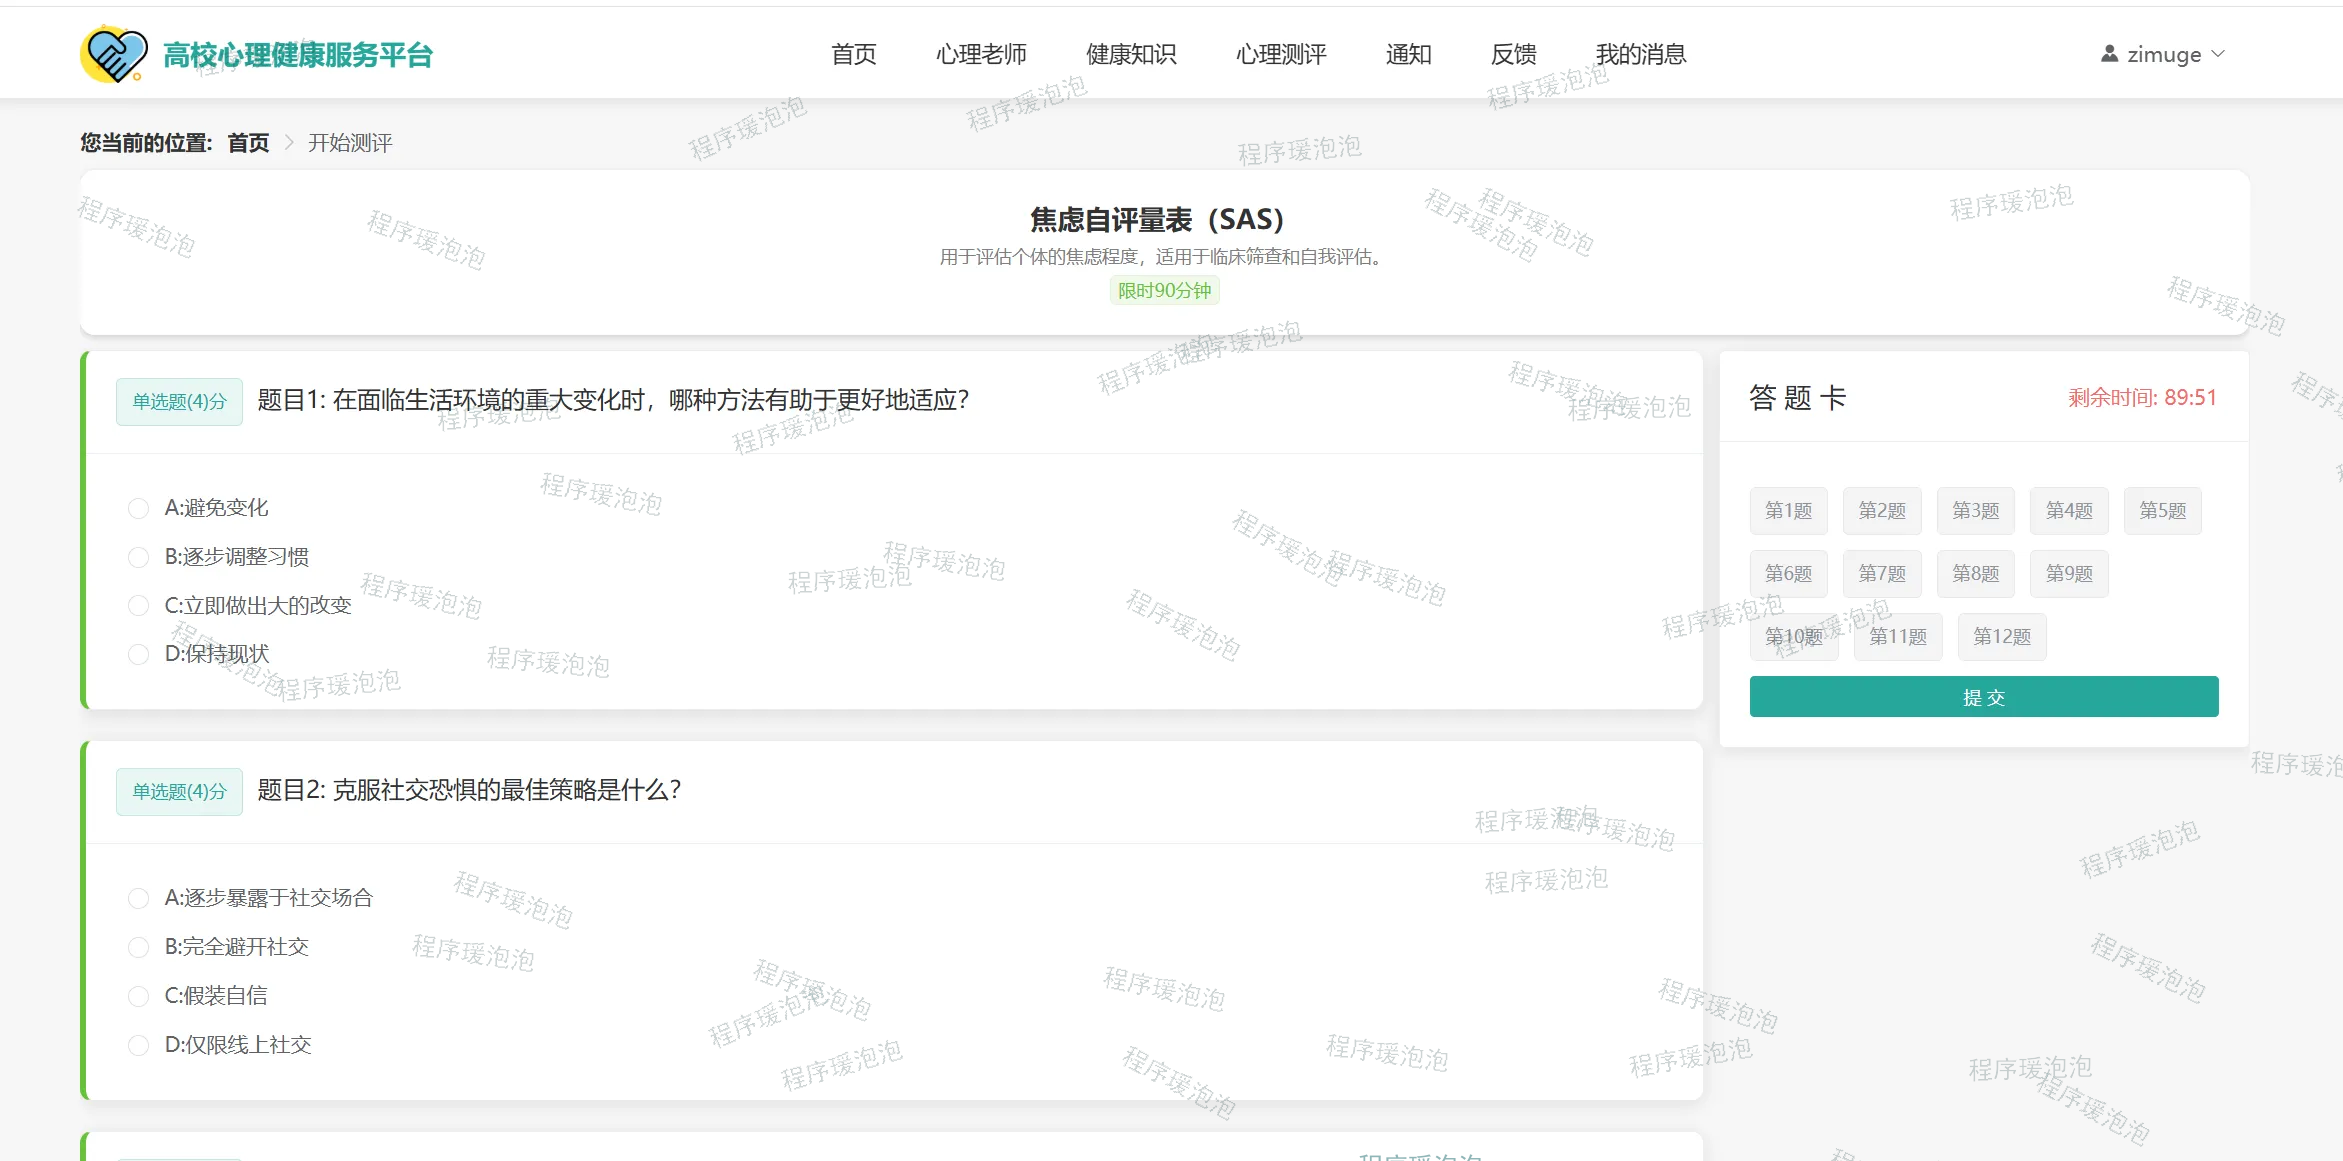This screenshot has height=1161, width=2343.
Task: Click the user avatar icon beside zimuge
Action: (2109, 54)
